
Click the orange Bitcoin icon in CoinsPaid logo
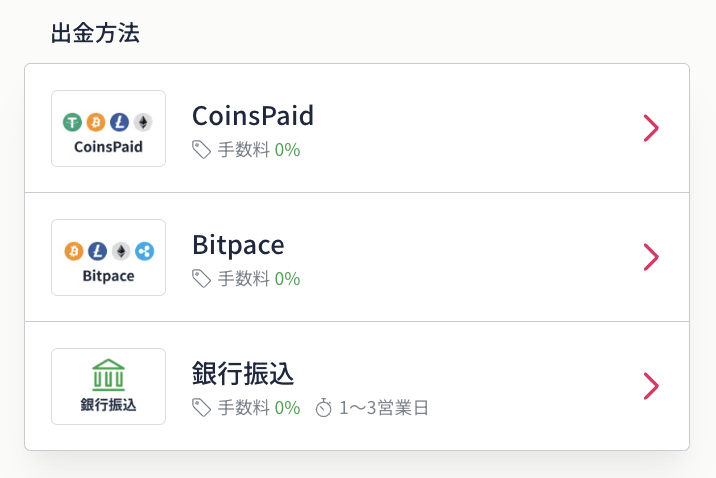[x=96, y=122]
